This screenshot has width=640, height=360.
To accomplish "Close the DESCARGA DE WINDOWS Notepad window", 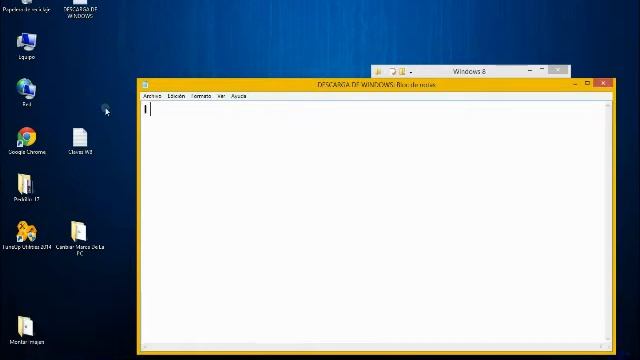I will coord(603,83).
